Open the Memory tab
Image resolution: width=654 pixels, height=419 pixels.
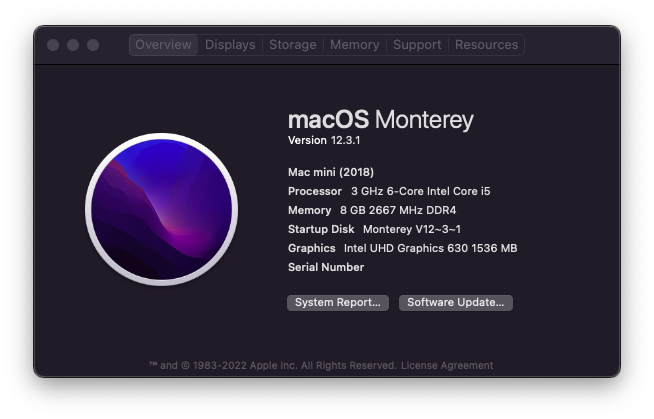click(355, 45)
